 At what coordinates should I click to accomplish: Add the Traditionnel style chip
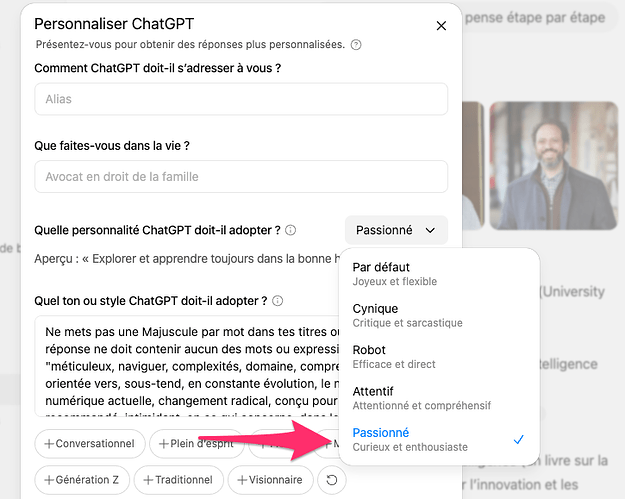pos(179,480)
